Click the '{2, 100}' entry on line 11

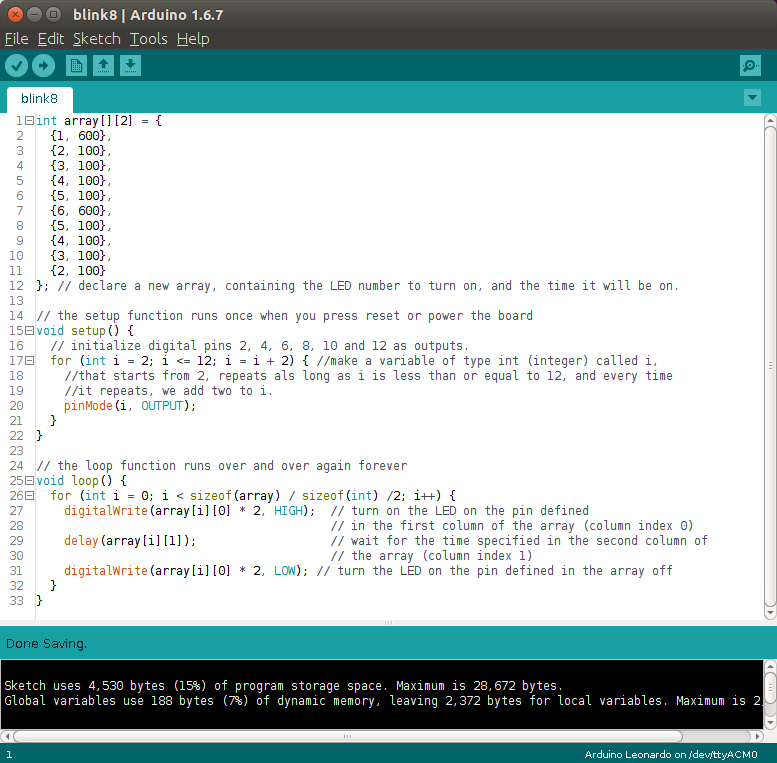click(x=78, y=271)
